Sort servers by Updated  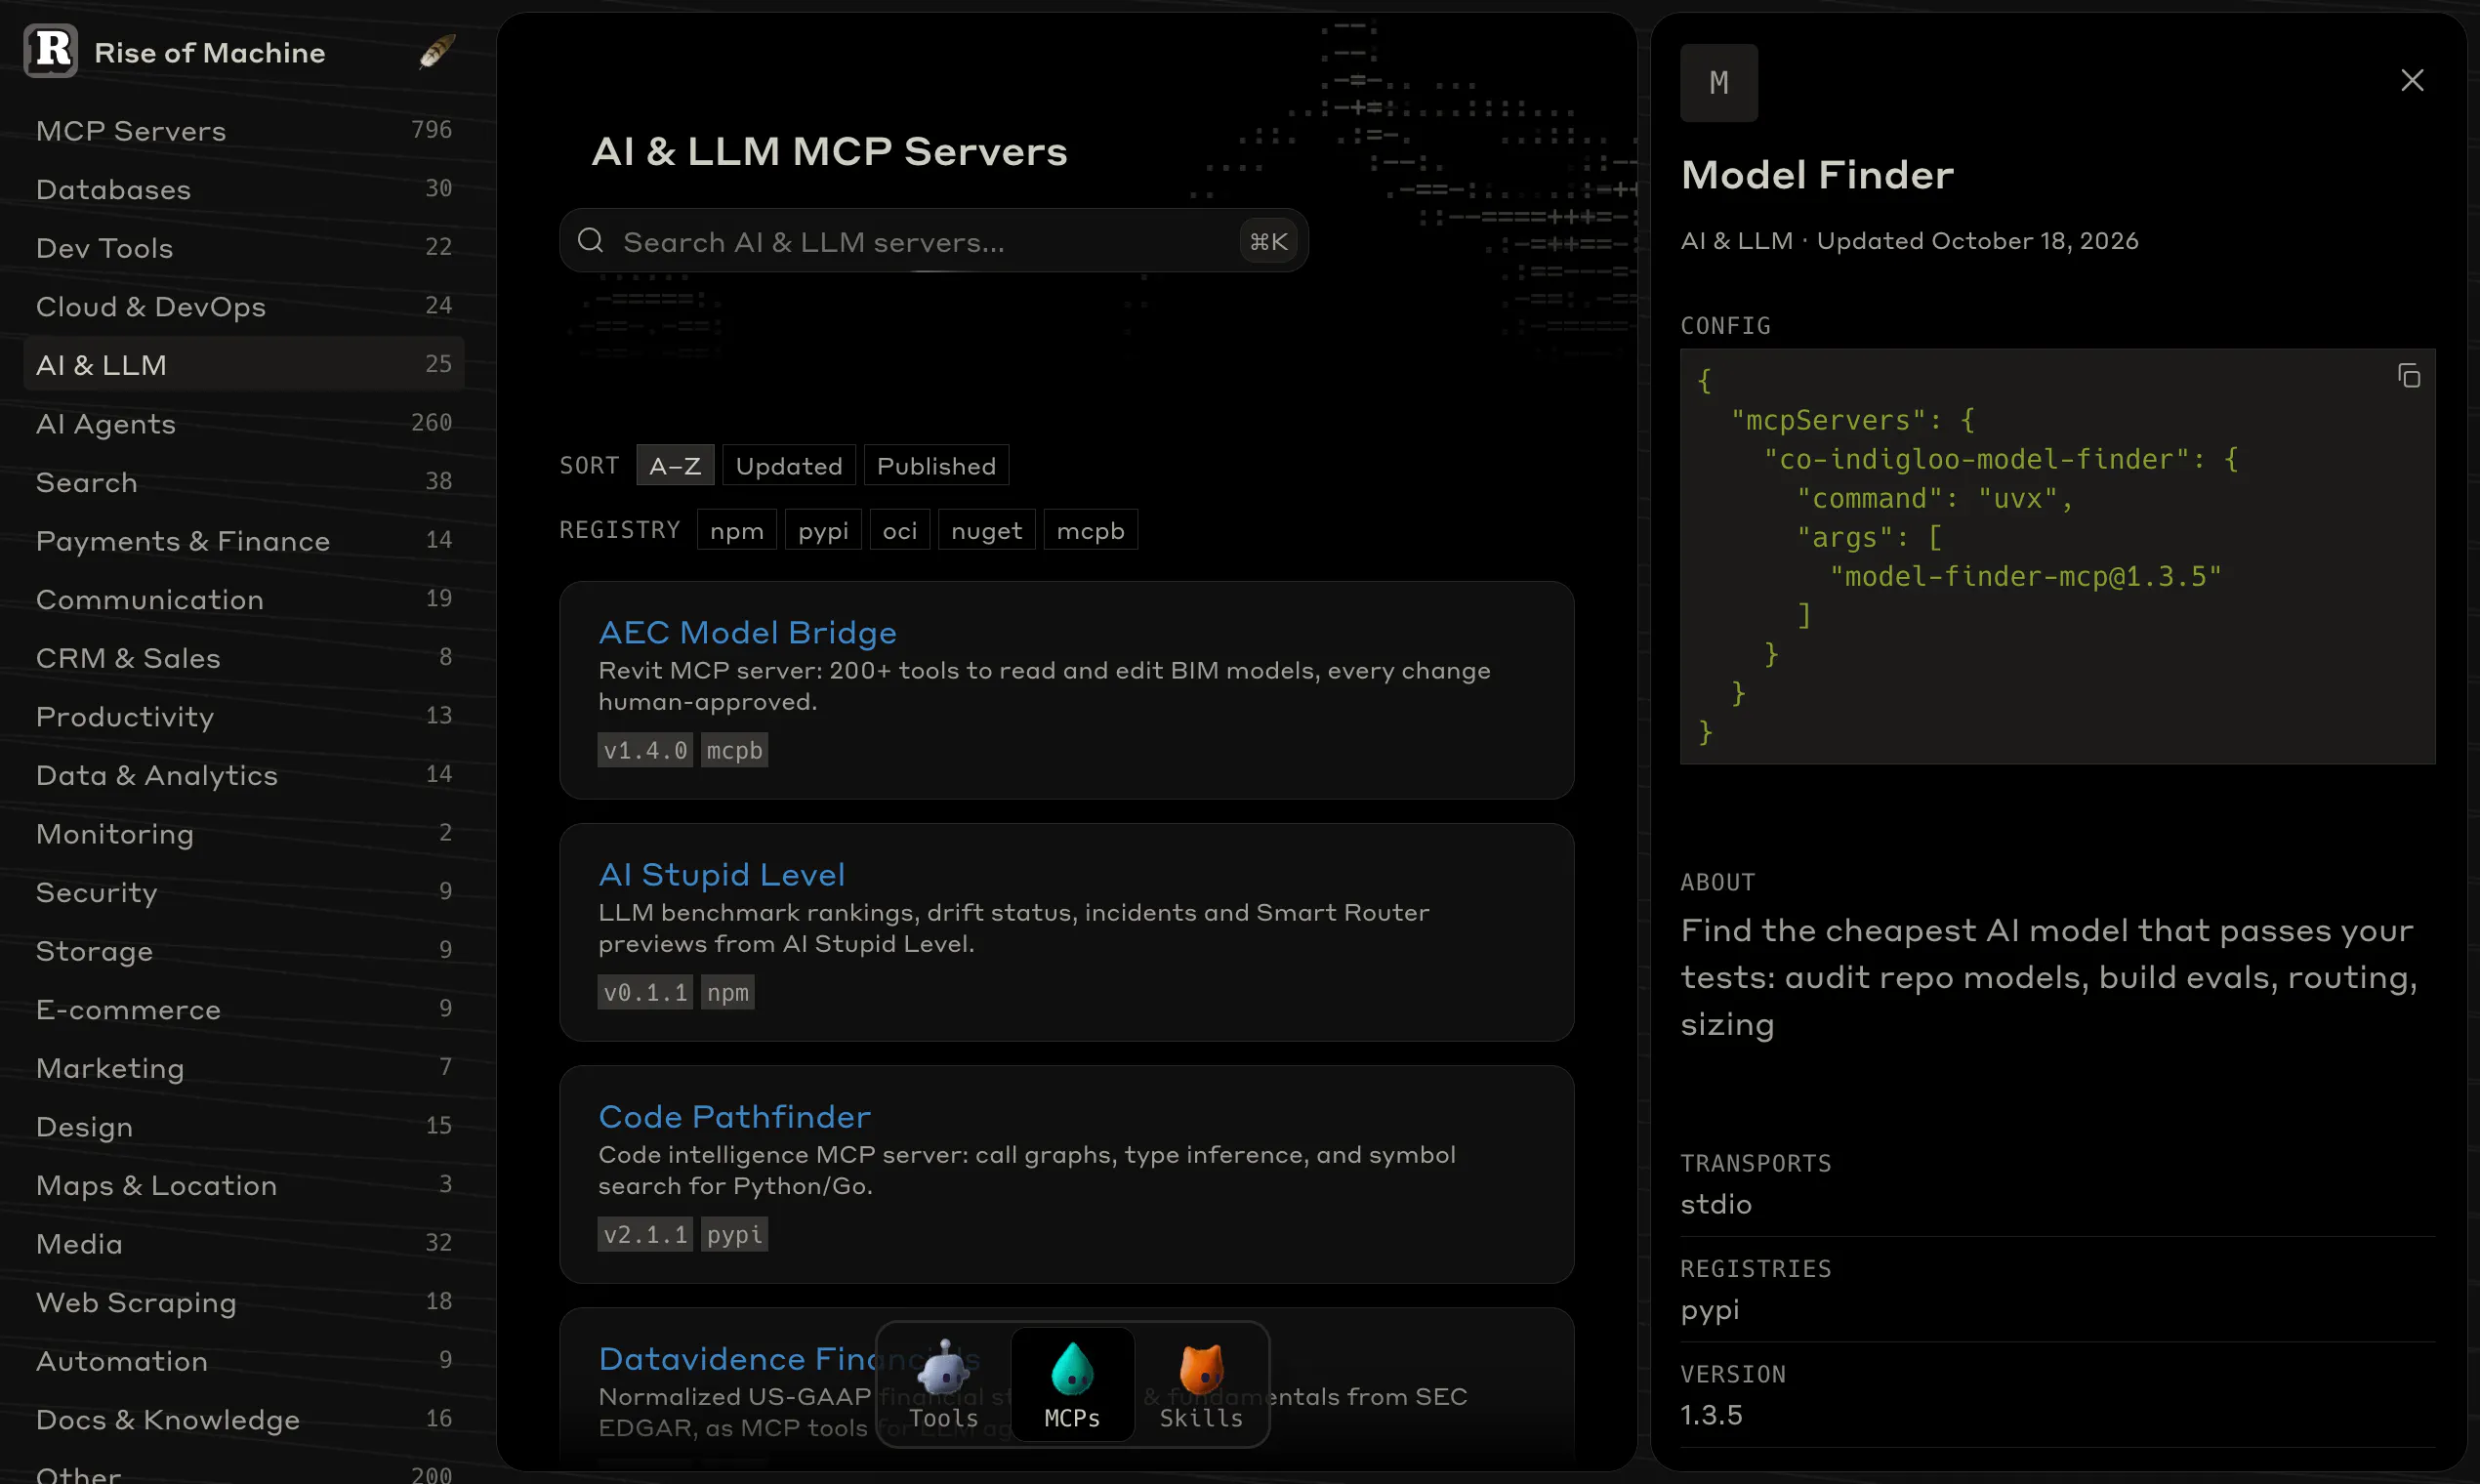coord(788,466)
